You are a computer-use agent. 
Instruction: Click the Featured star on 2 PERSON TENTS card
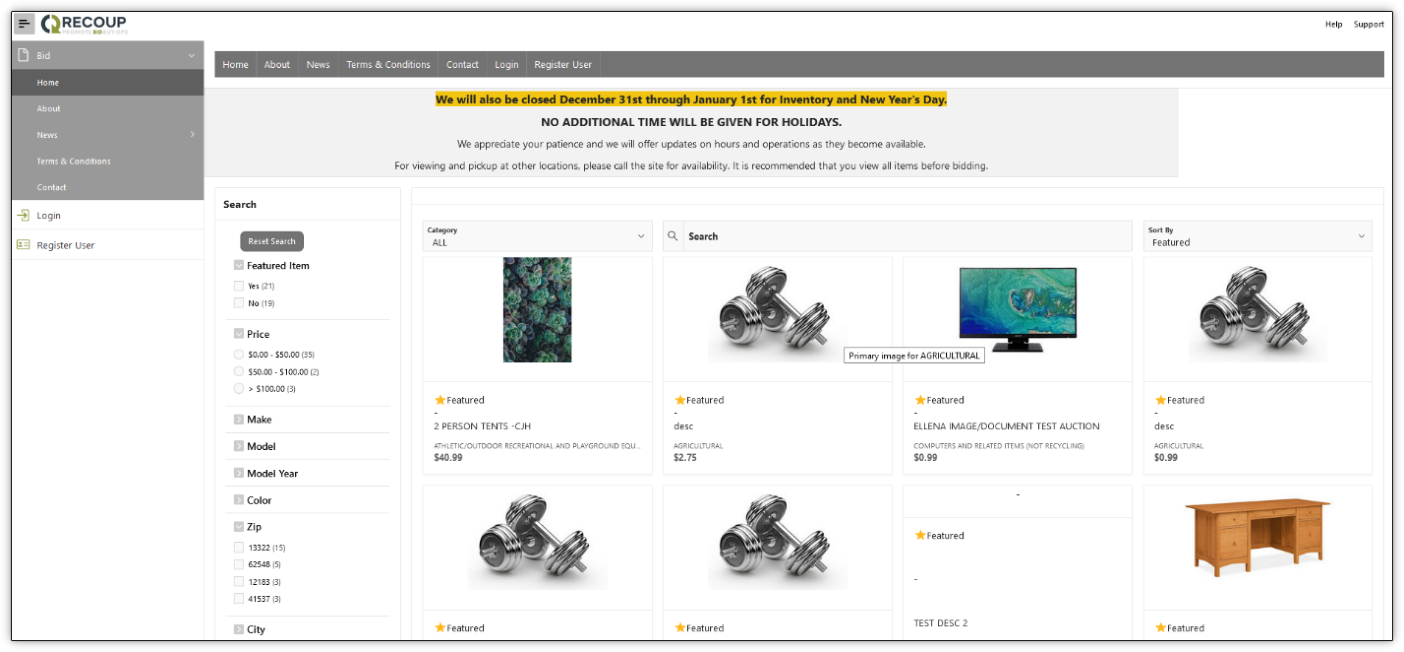click(440, 400)
